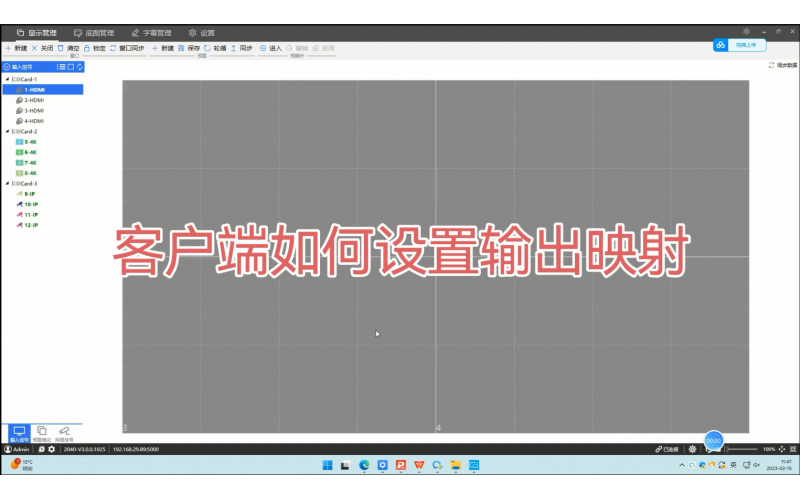Select the 9-IP camera signal
Viewport: 800px width, 500px height.
[x=26, y=194]
